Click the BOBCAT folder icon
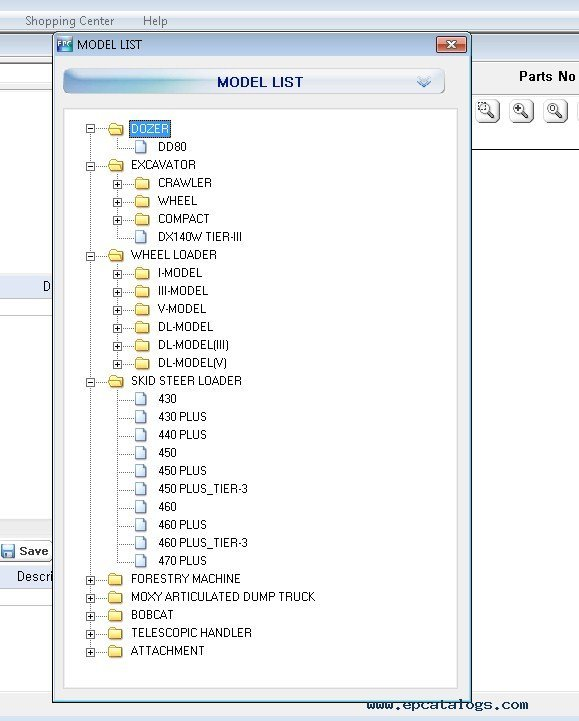579x721 pixels. click(x=115, y=615)
